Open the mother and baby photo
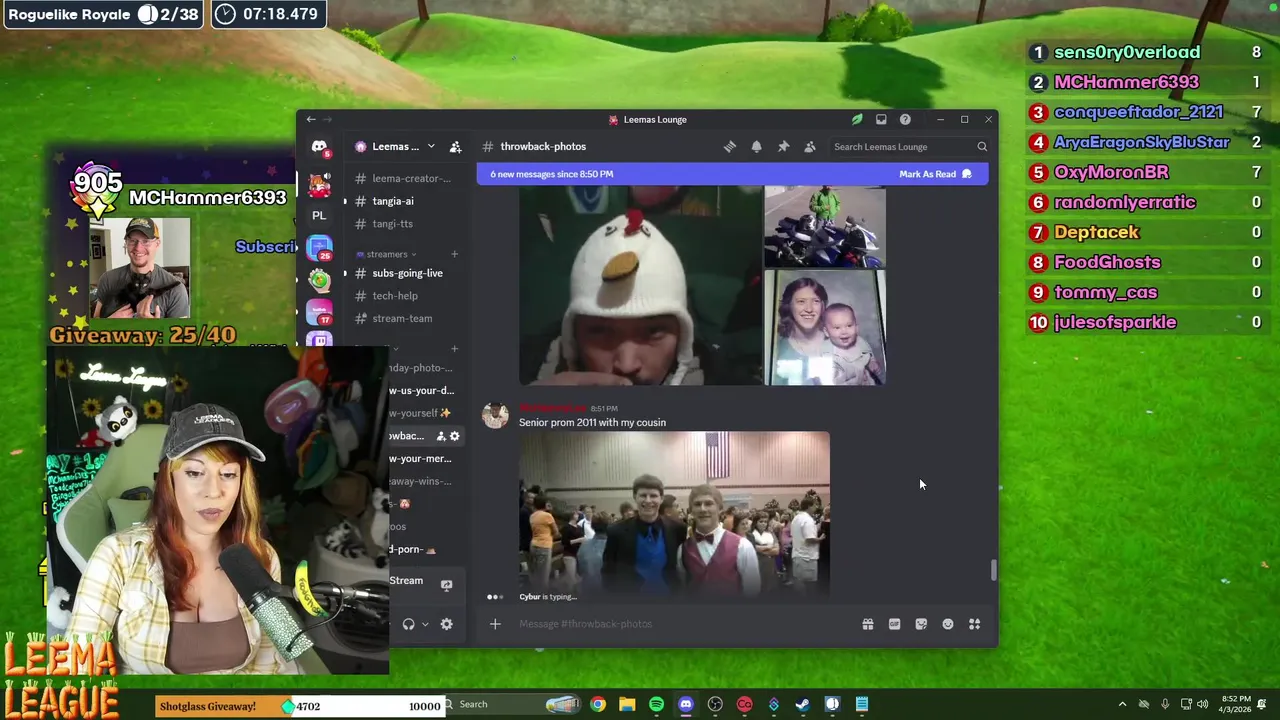 tap(825, 328)
